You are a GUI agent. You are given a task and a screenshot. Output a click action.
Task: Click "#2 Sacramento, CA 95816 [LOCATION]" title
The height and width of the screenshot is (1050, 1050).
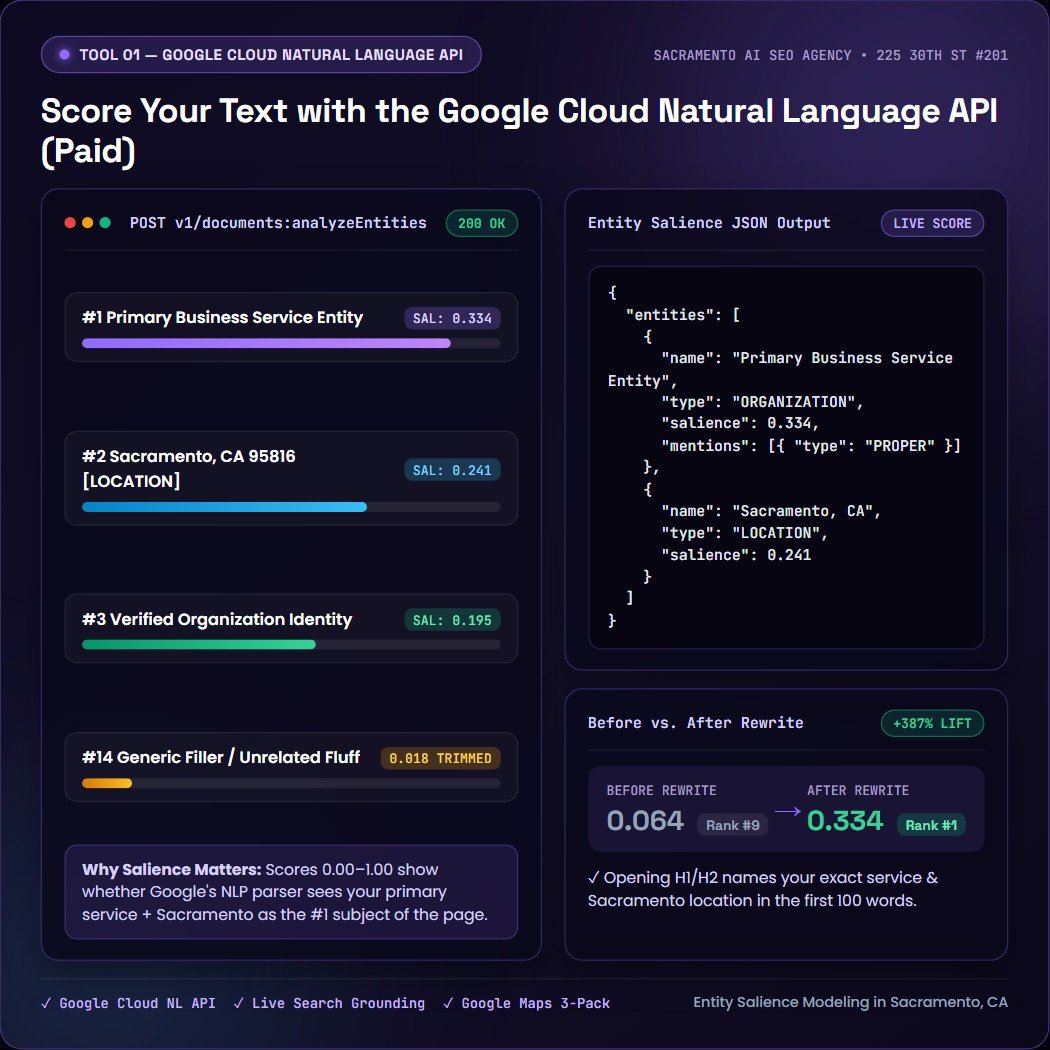pyautogui.click(x=188, y=469)
